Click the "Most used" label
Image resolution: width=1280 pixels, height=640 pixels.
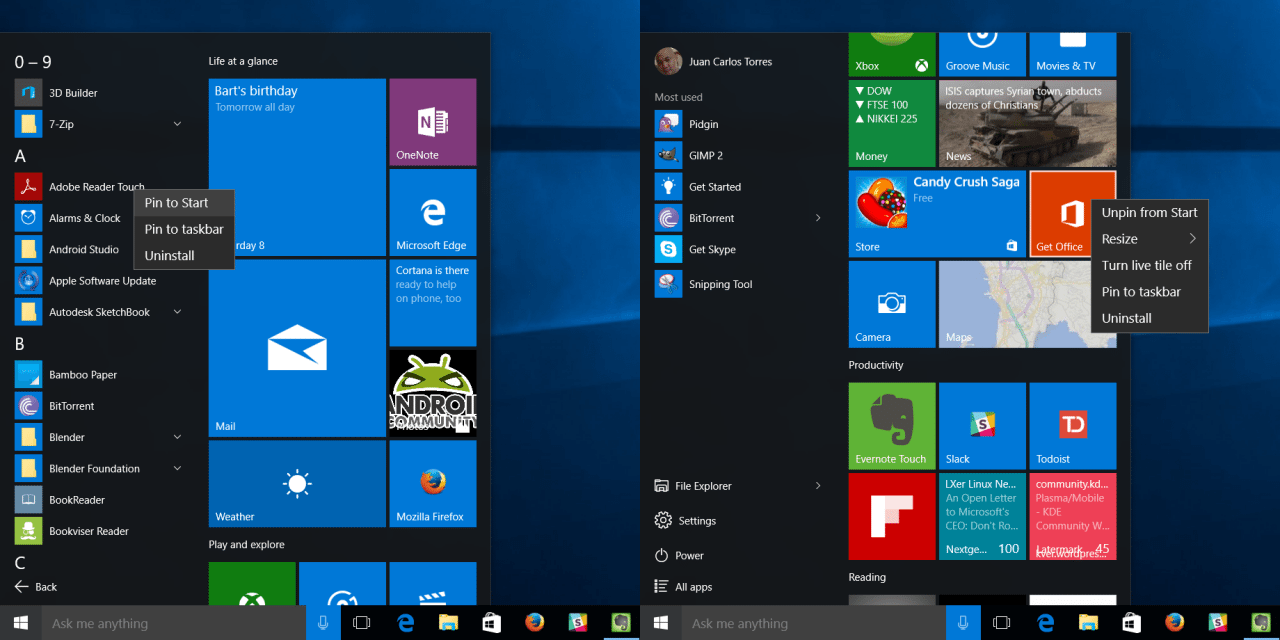(678, 97)
